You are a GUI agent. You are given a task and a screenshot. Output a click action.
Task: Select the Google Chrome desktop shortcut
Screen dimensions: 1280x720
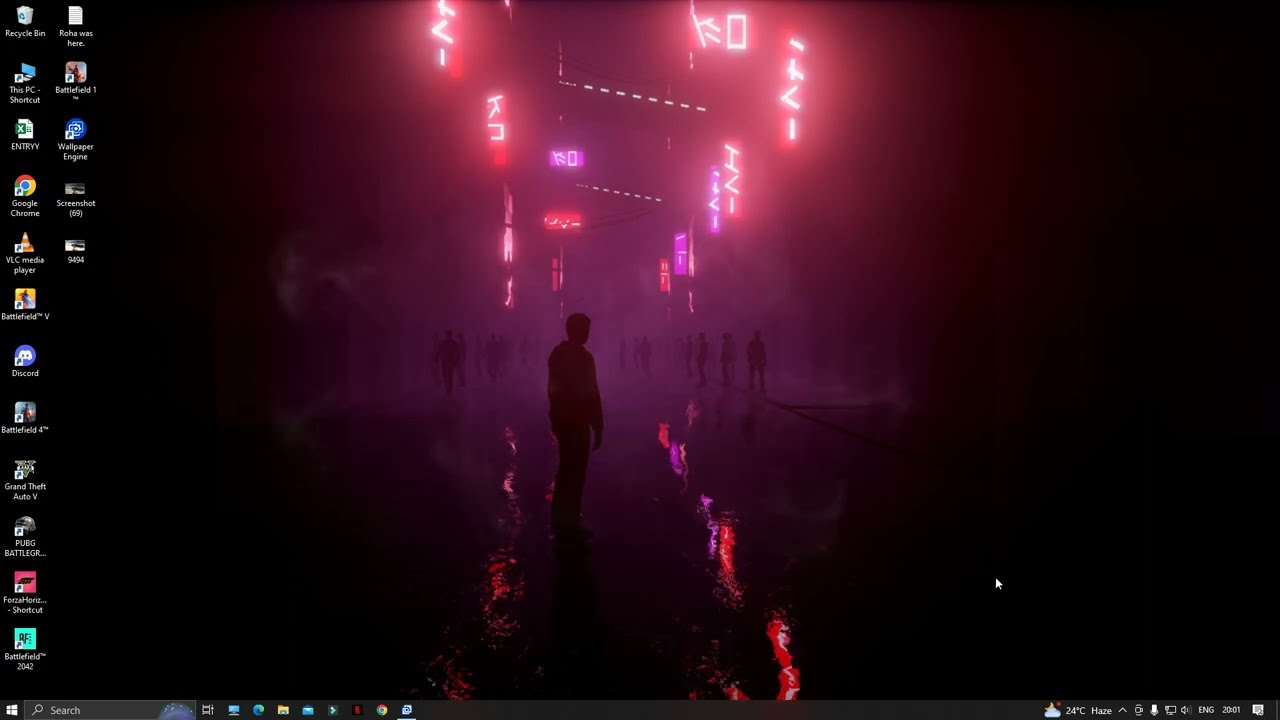pos(25,197)
